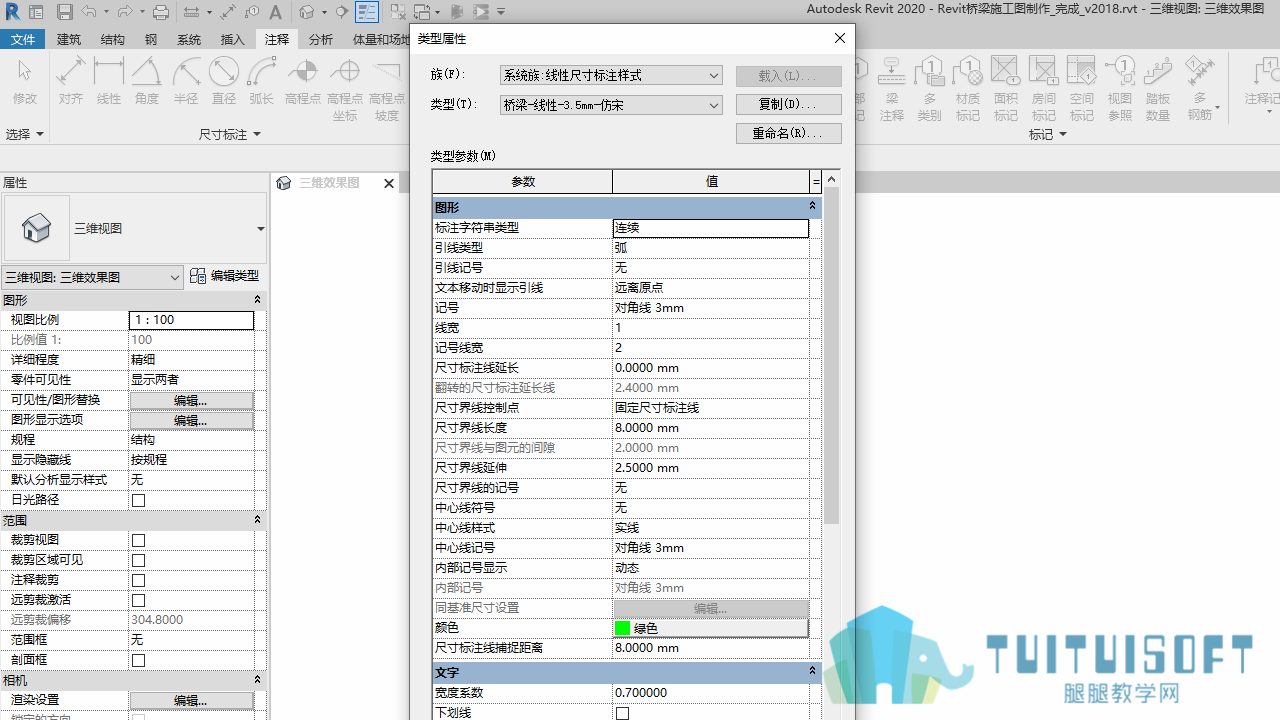This screenshot has width=1280, height=720.
Task: Enable the 裁剪视图 checkbox
Action: click(x=138, y=540)
